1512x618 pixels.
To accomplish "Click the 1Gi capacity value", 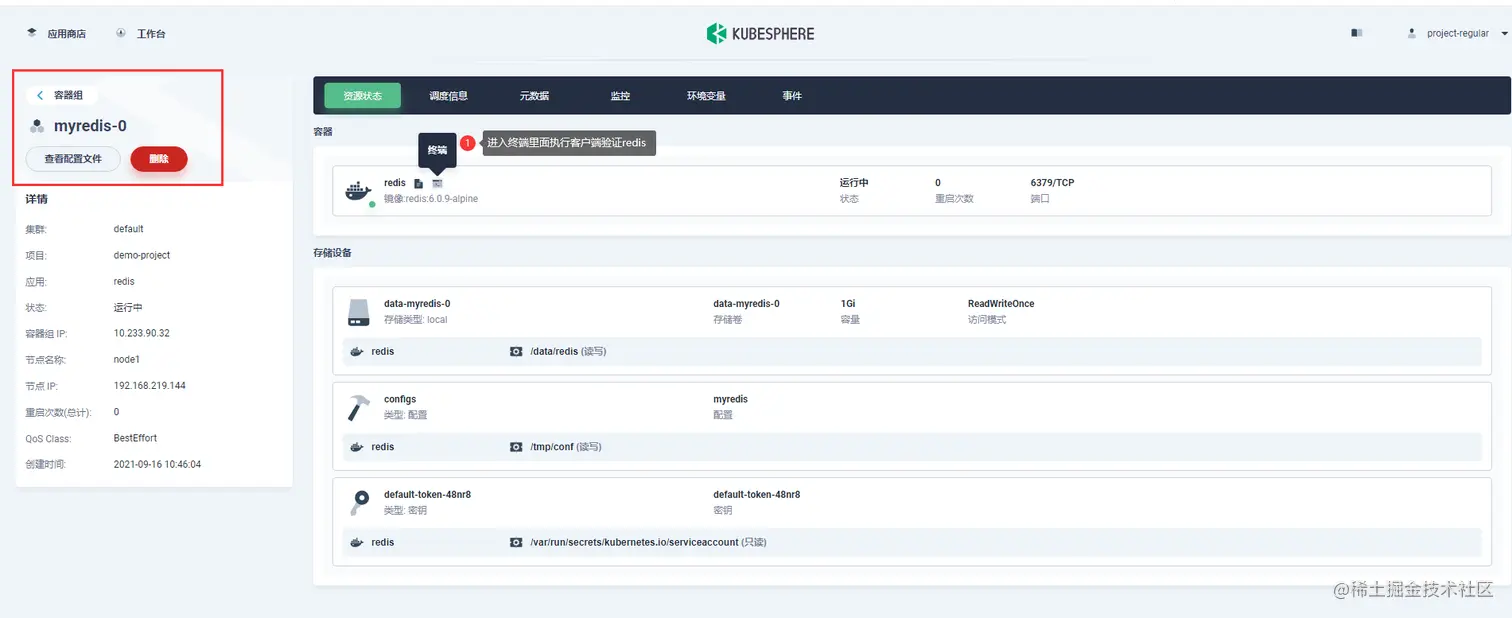I will (x=848, y=303).
